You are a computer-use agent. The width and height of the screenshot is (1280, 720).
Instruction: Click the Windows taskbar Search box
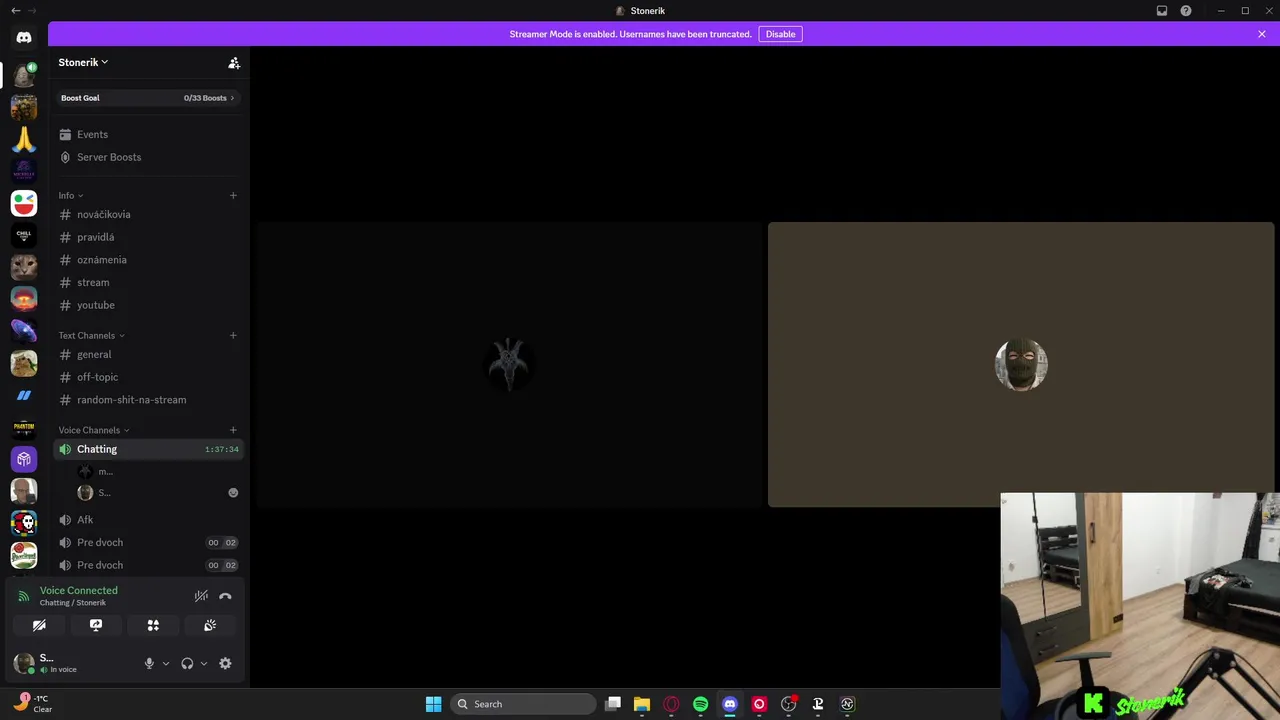tap(524, 704)
